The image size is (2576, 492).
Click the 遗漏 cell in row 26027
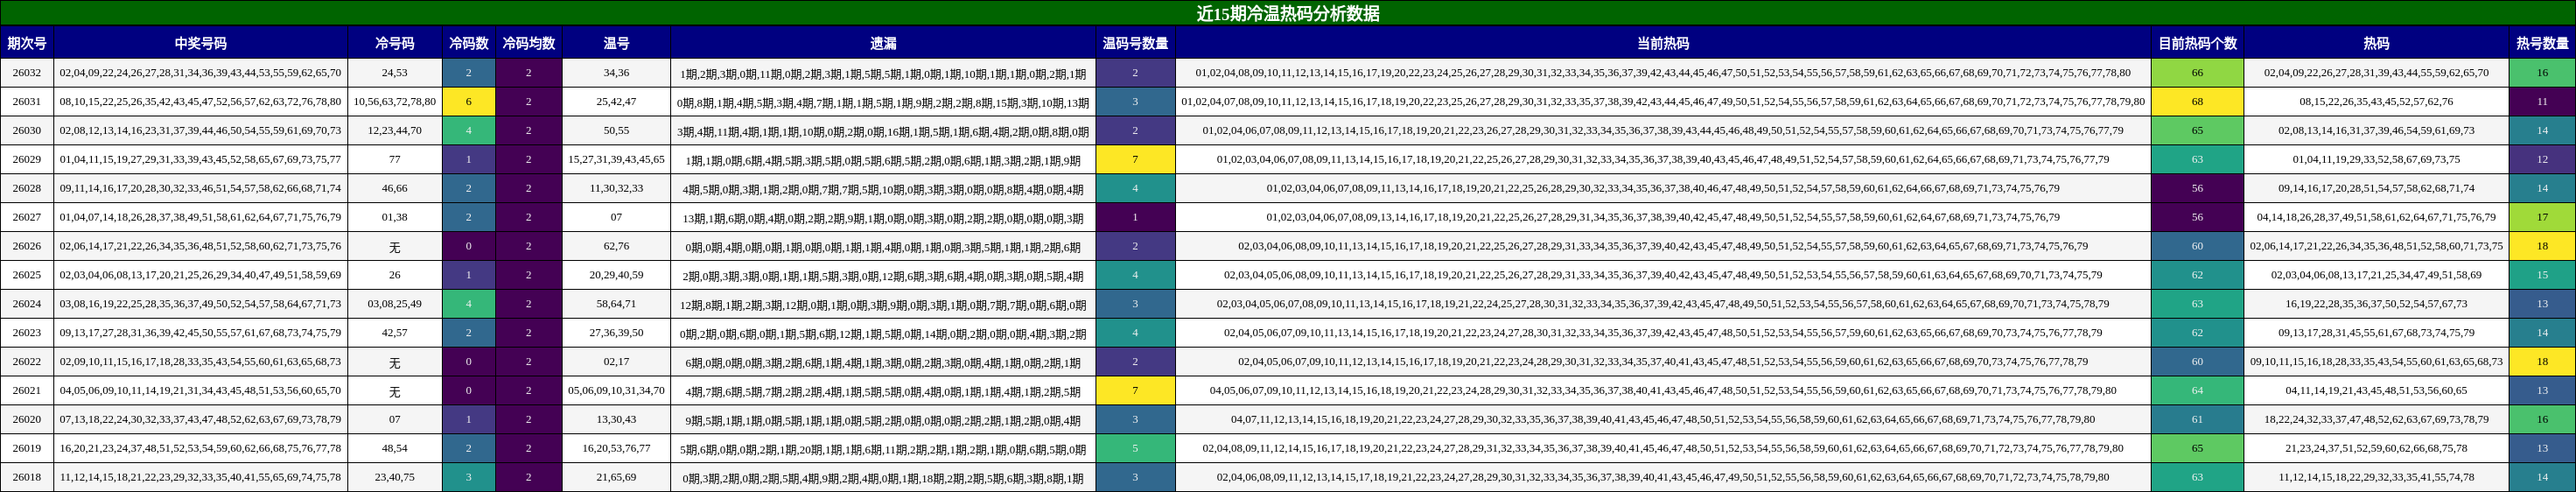tap(883, 217)
